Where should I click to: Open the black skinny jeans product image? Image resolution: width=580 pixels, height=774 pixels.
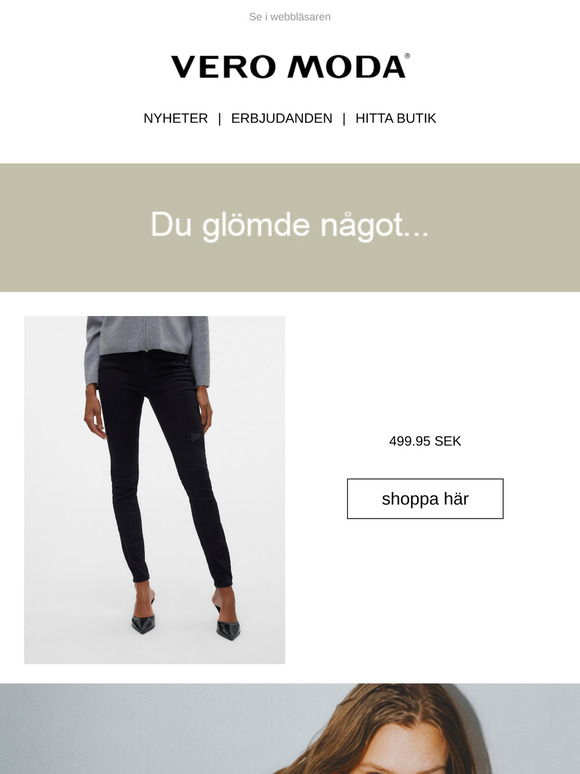point(155,490)
